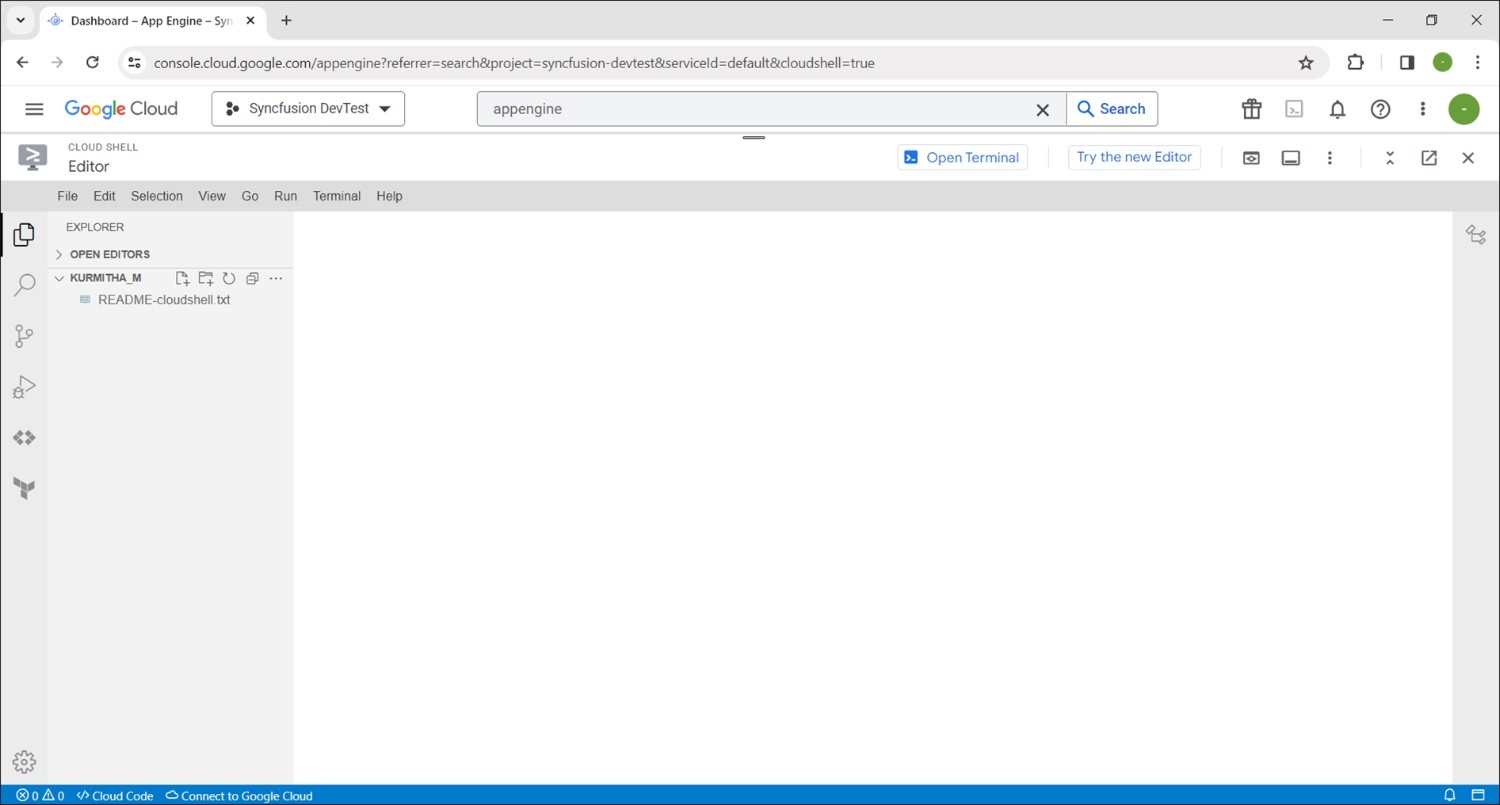The image size is (1500, 805).
Task: Open README-cloudshell.txt file
Action: click(164, 300)
